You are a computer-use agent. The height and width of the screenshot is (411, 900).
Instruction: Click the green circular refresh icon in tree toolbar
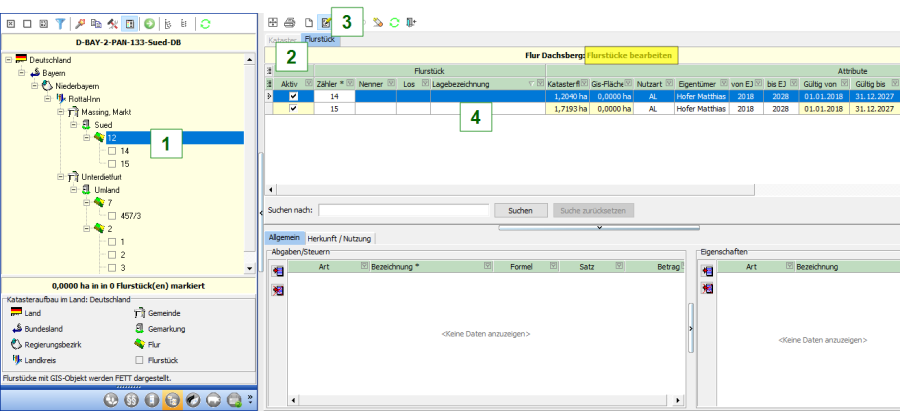206,22
